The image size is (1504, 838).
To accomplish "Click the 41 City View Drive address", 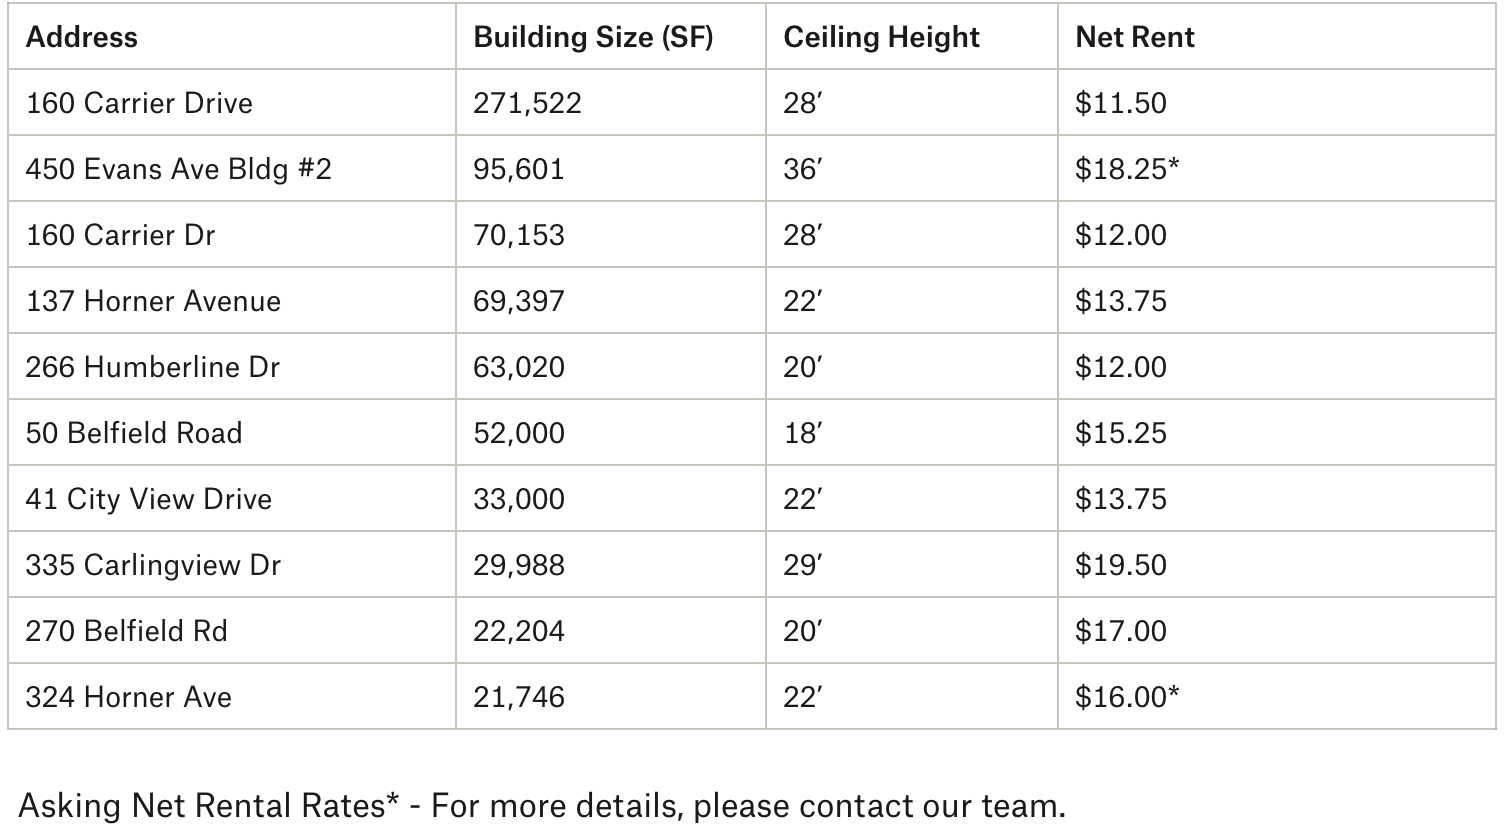I will [148, 499].
